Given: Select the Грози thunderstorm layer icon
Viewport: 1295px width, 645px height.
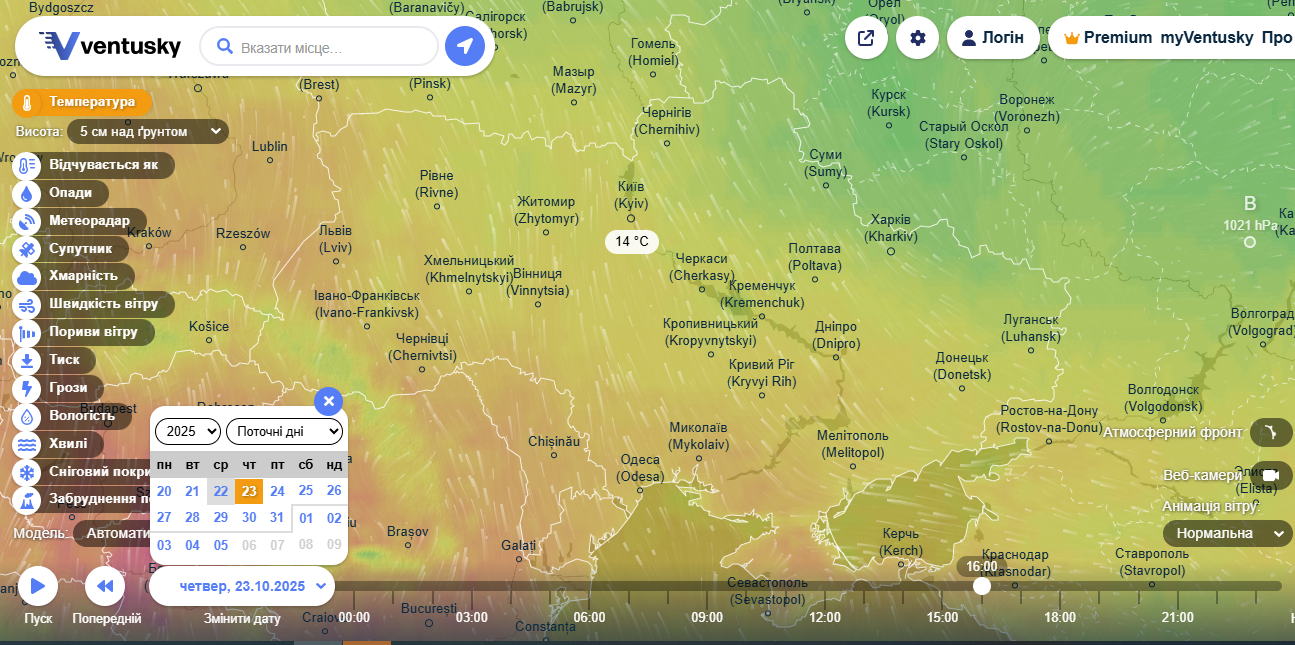Looking at the screenshot, I should click(x=27, y=388).
